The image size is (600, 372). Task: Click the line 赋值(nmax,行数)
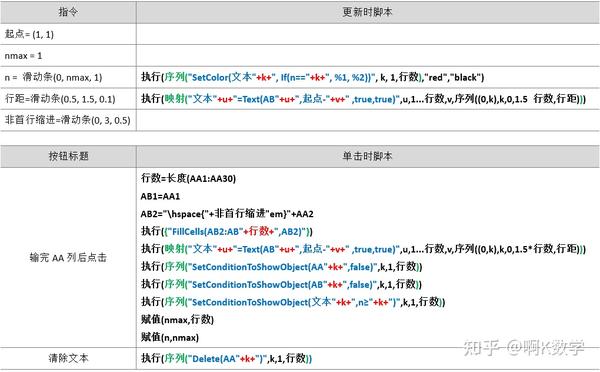tap(177, 319)
